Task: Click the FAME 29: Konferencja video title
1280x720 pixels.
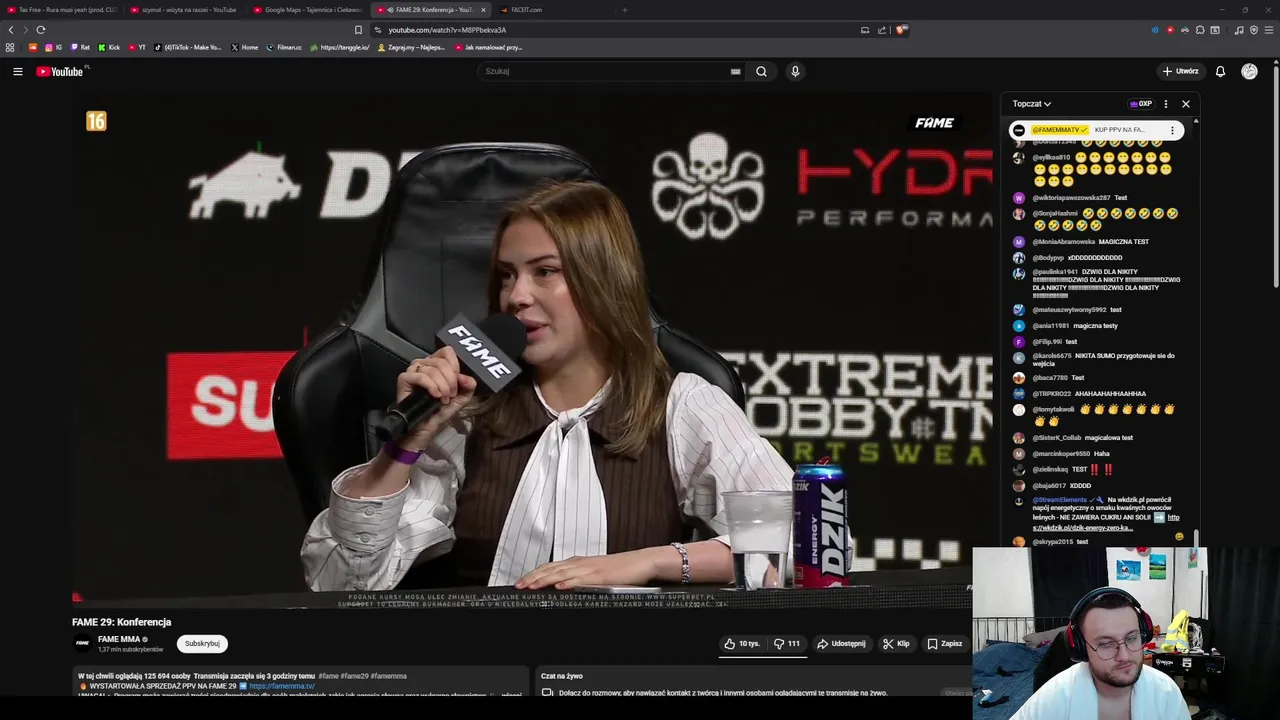Action: point(121,622)
